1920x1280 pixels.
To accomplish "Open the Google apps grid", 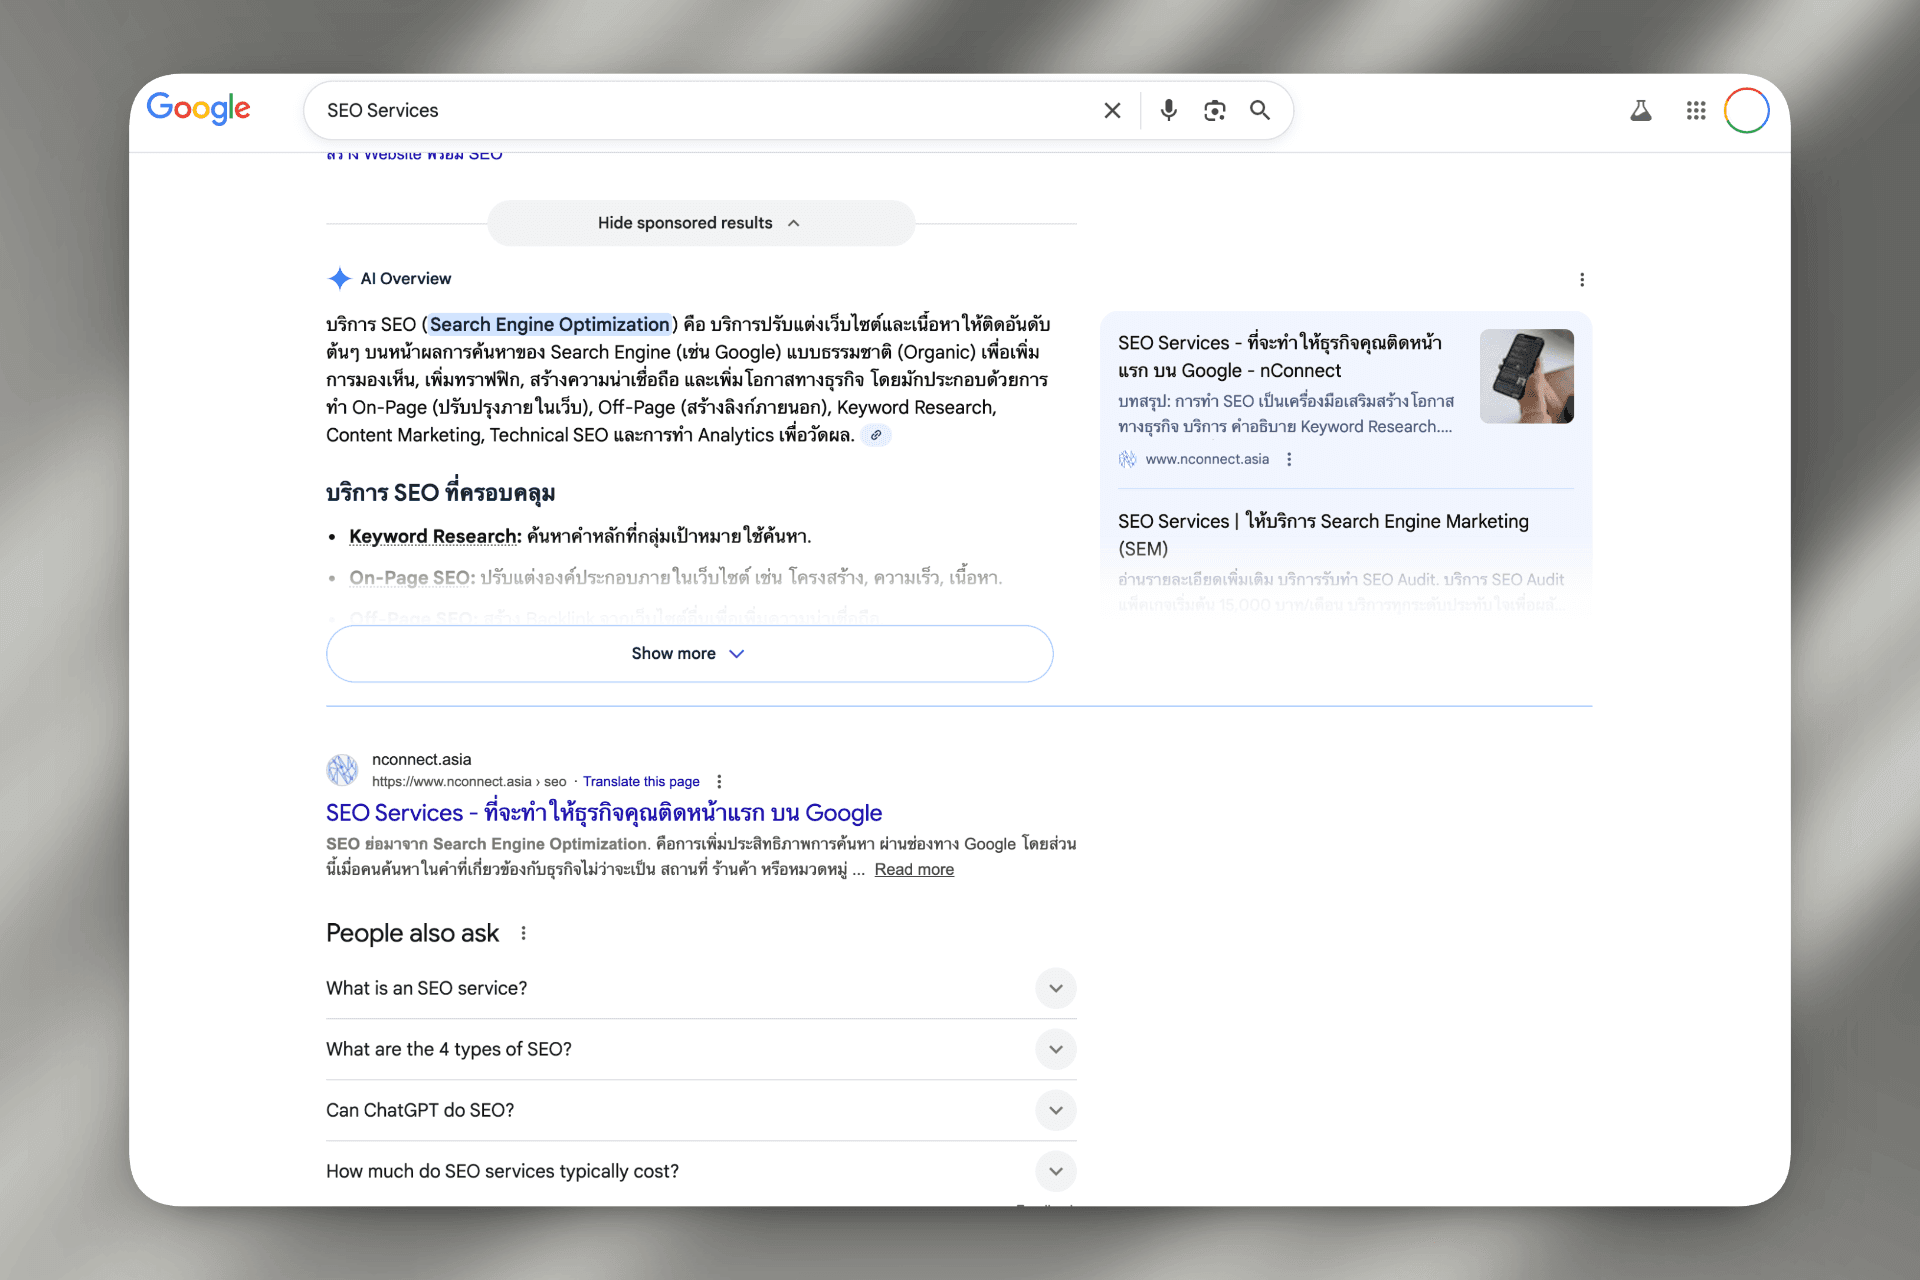I will pyautogui.click(x=1695, y=111).
